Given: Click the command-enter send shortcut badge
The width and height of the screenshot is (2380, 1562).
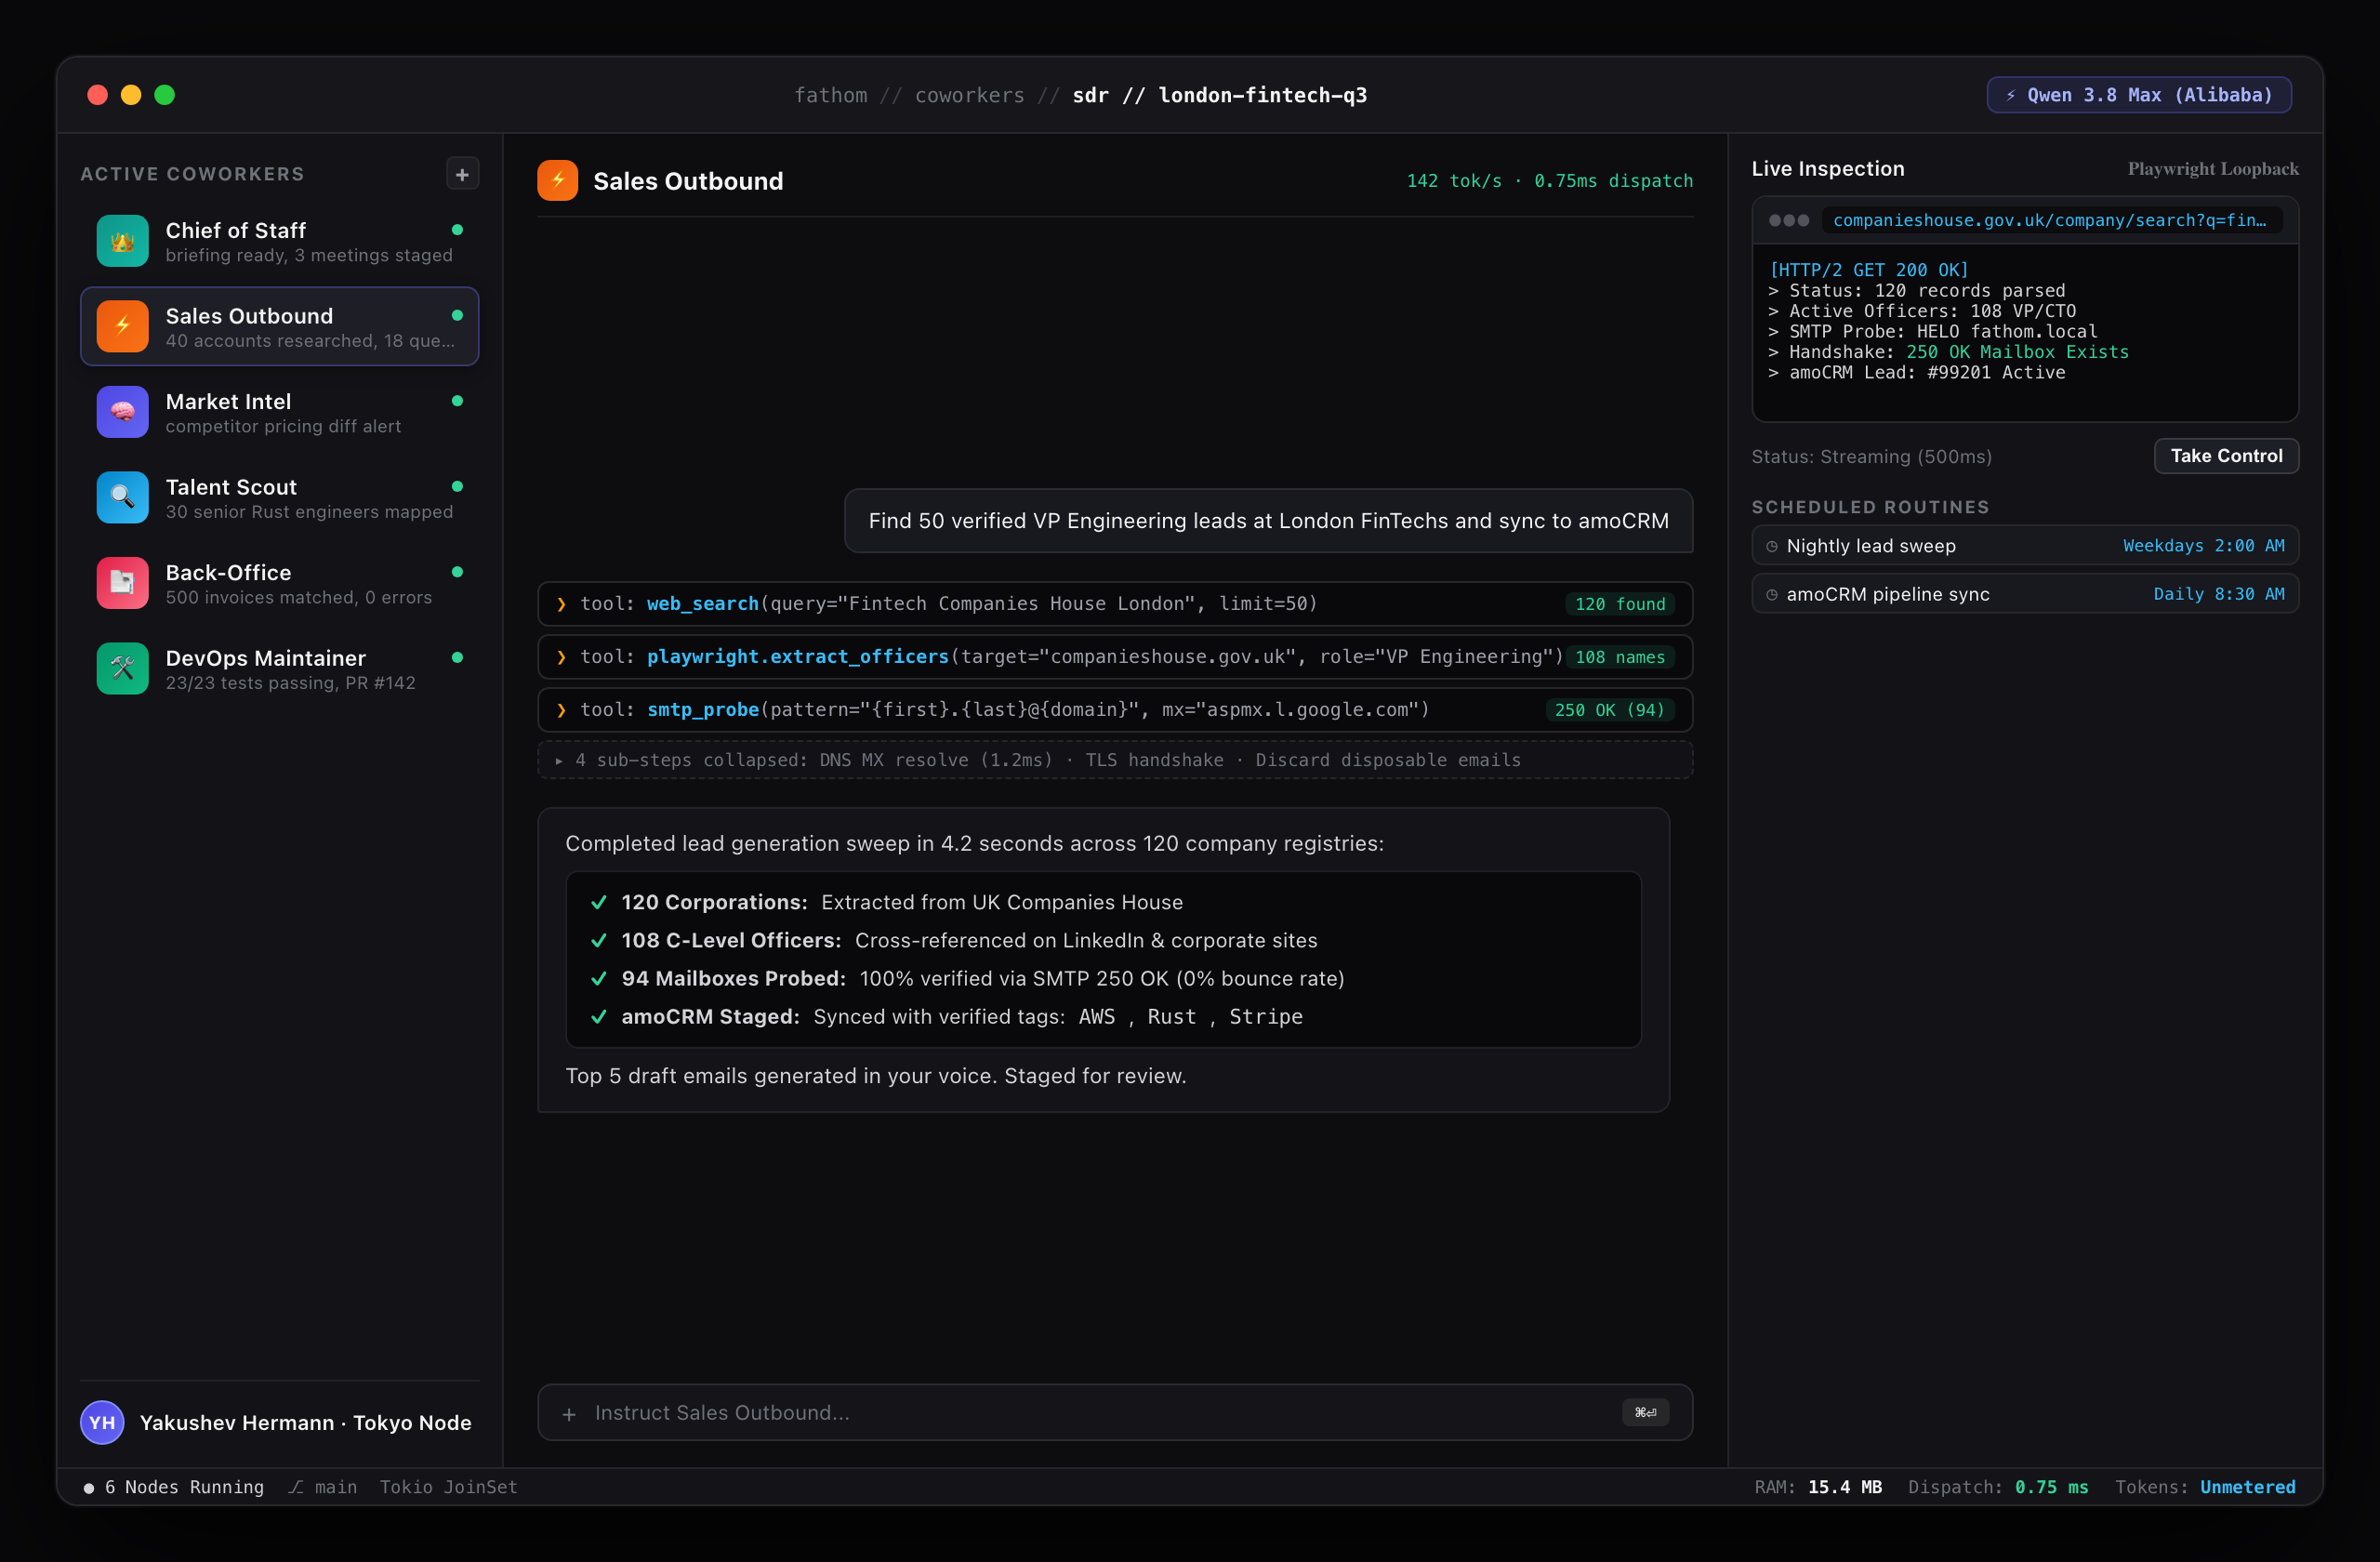Looking at the screenshot, I should (1645, 1413).
